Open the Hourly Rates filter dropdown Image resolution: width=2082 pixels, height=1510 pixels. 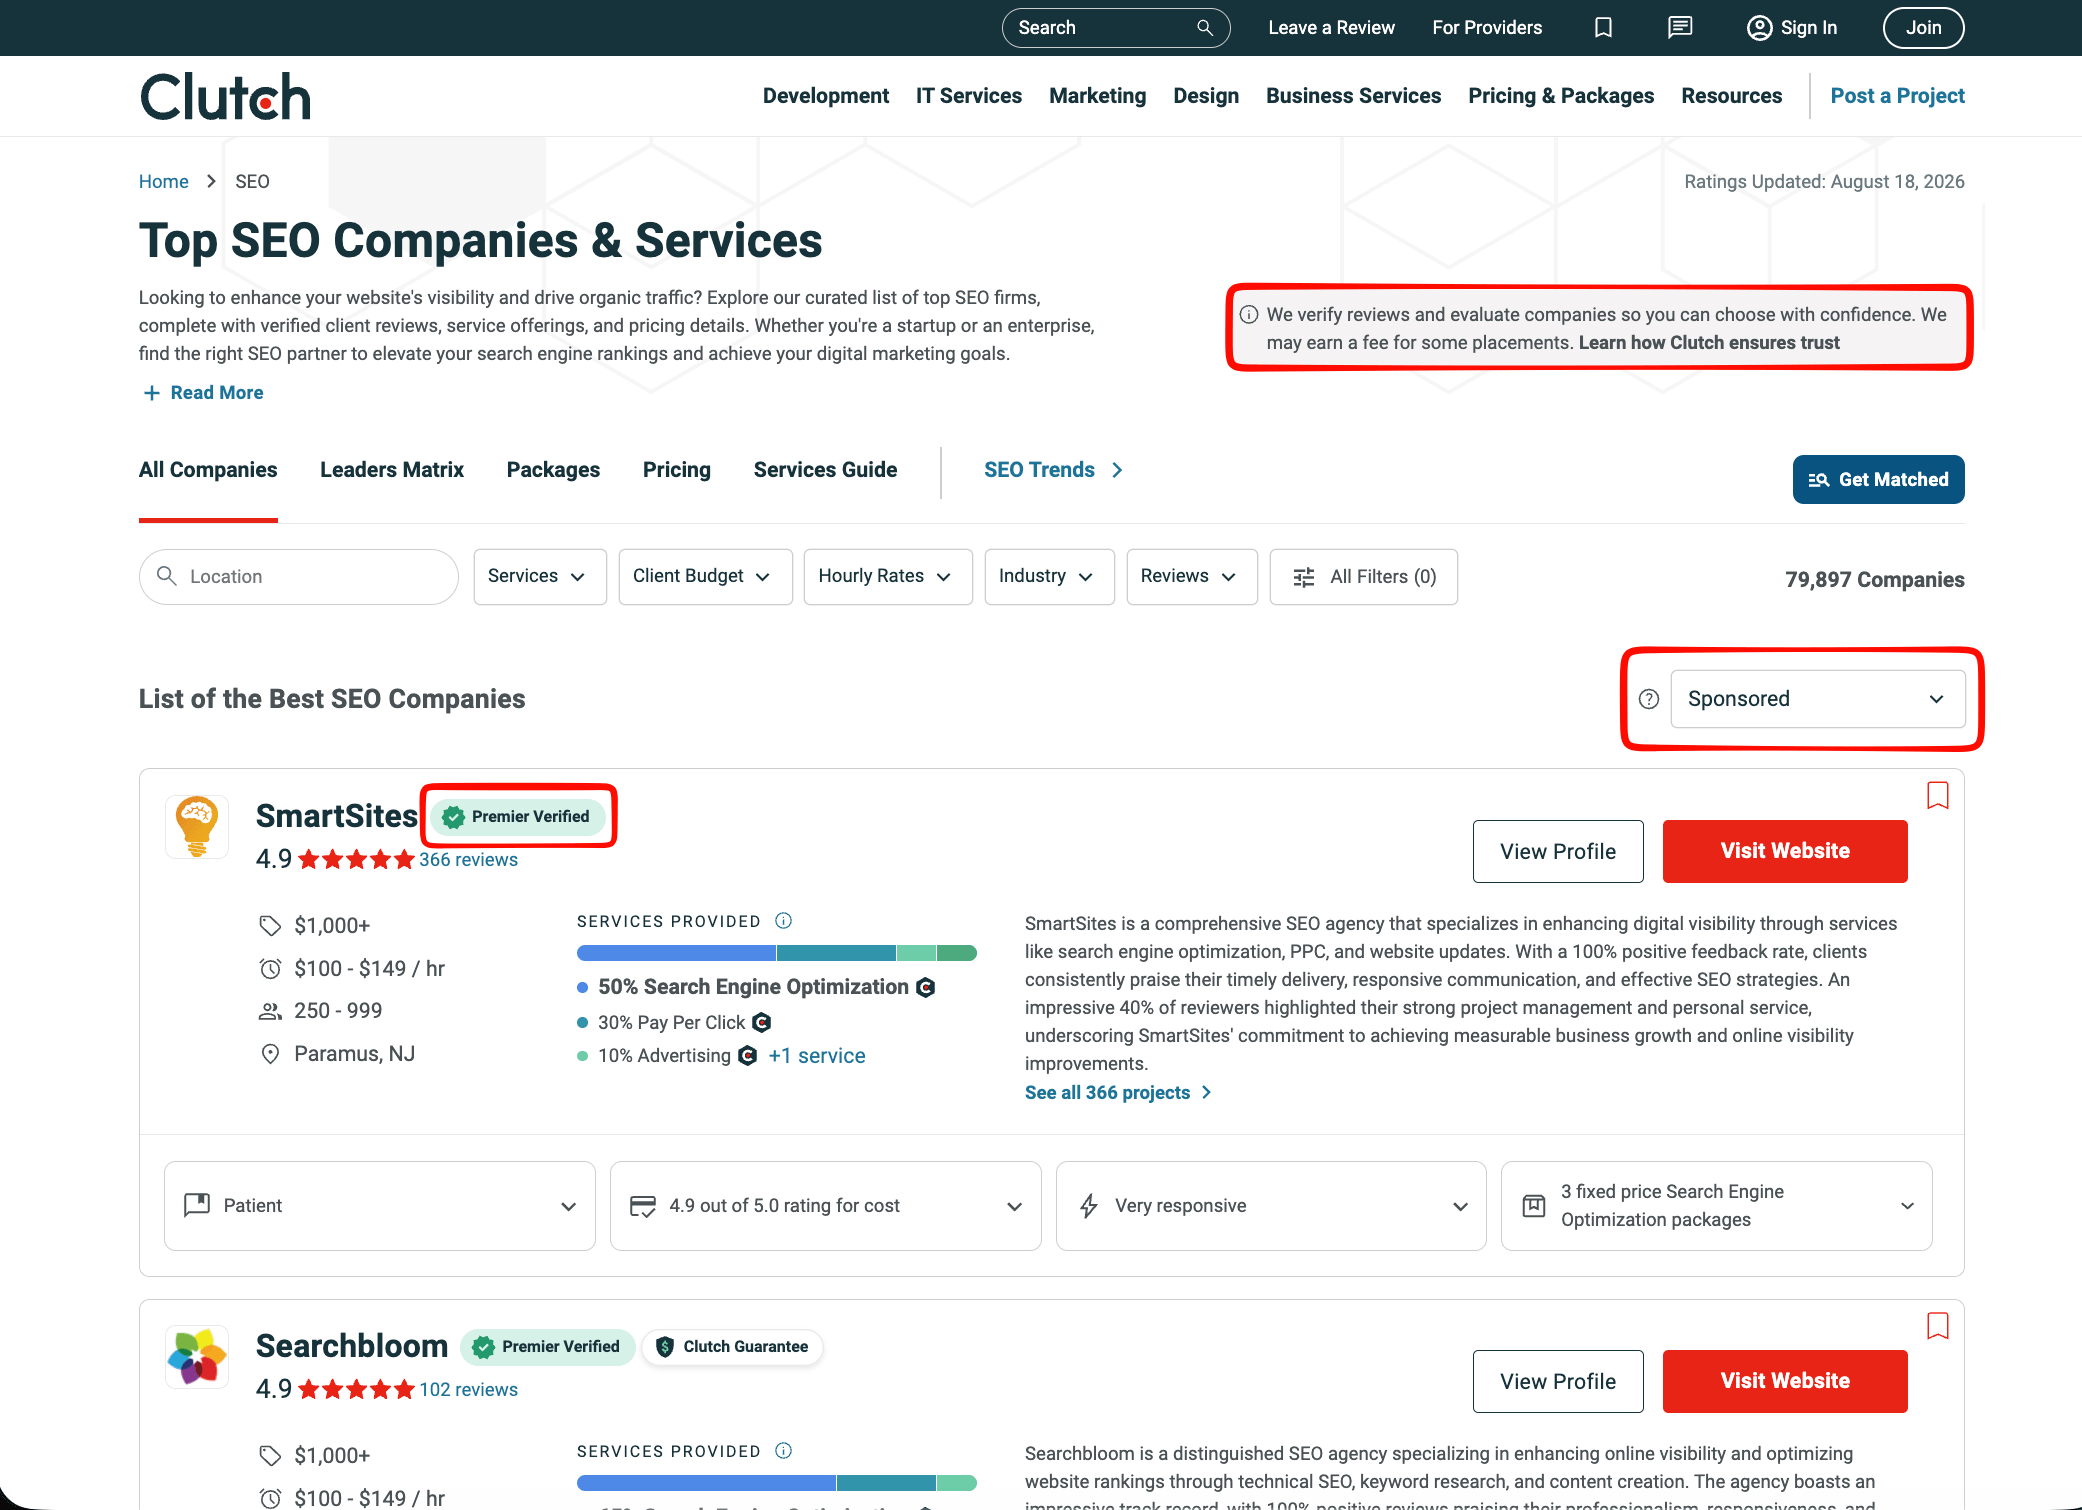888,577
